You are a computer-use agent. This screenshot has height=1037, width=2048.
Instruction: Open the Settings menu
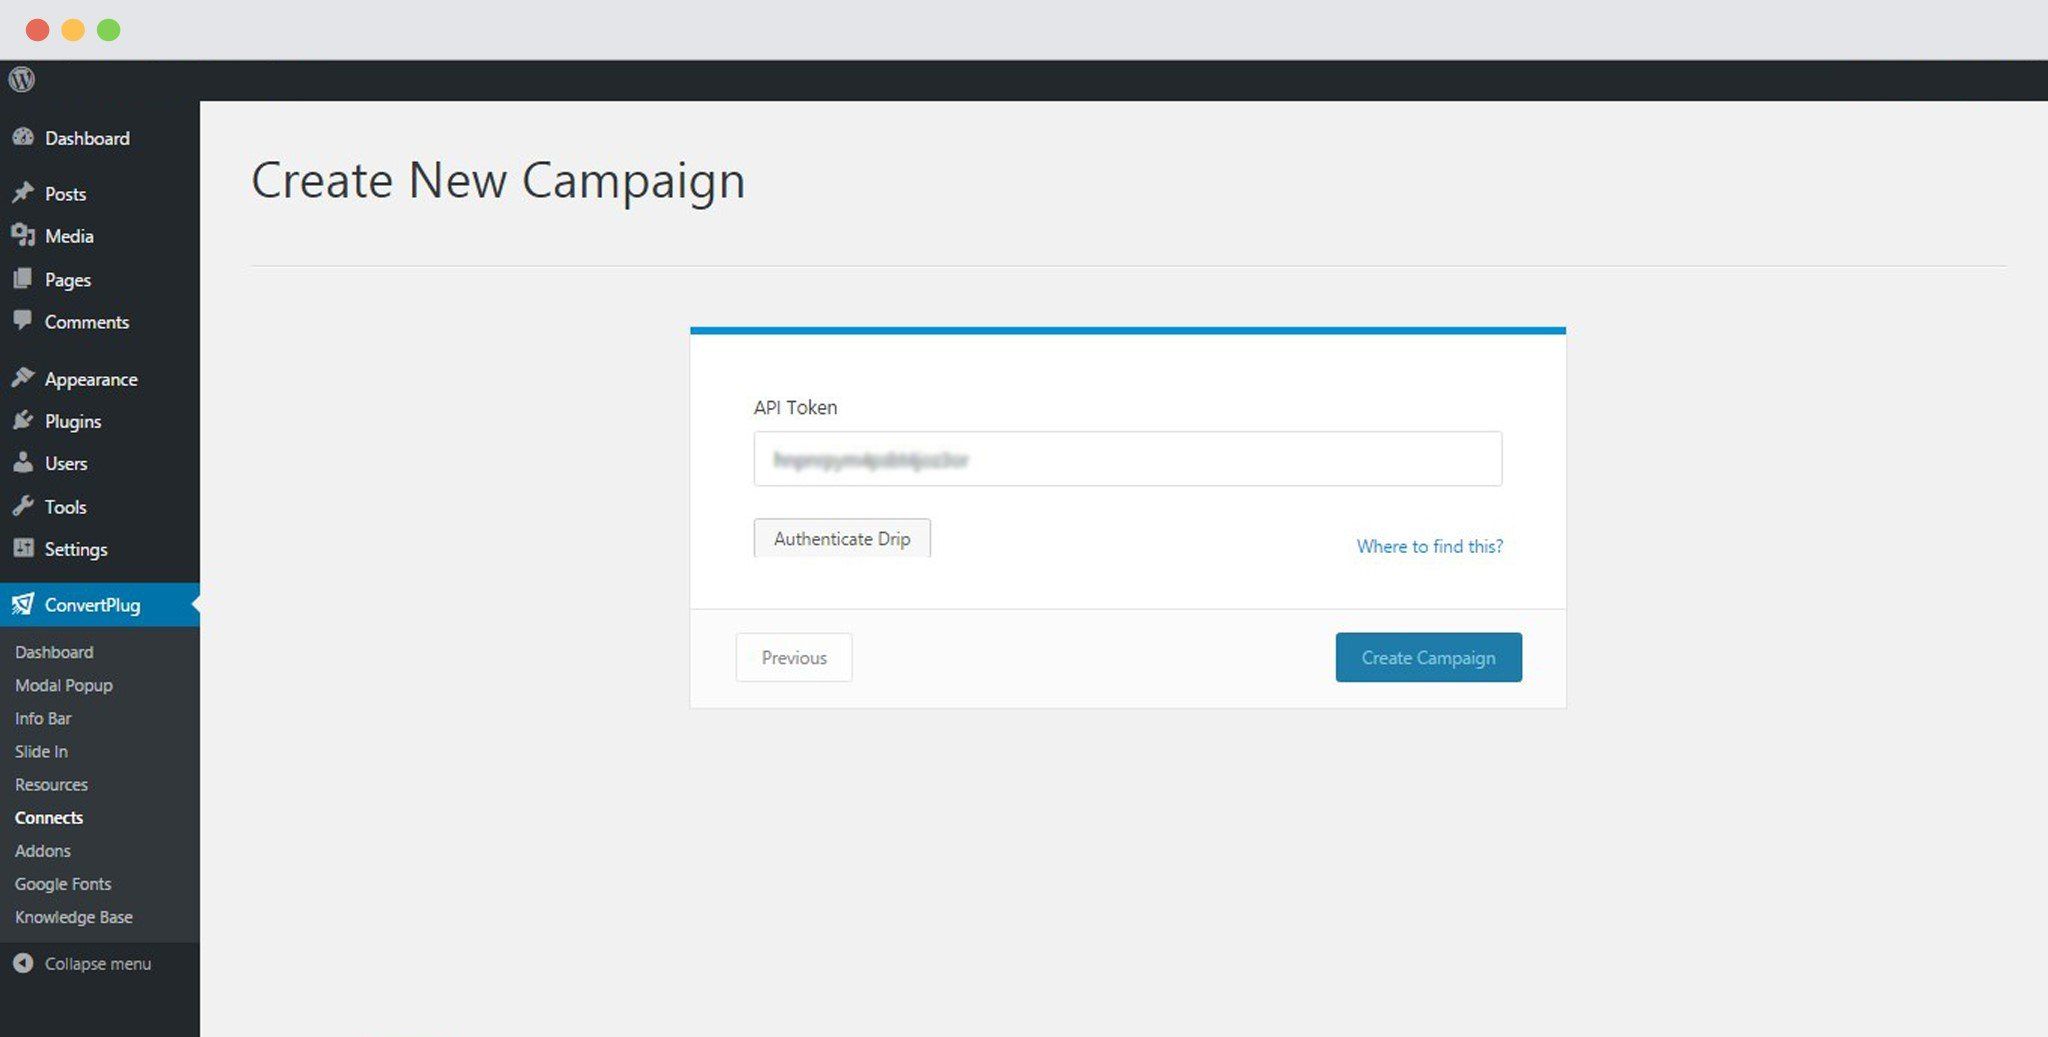(75, 549)
